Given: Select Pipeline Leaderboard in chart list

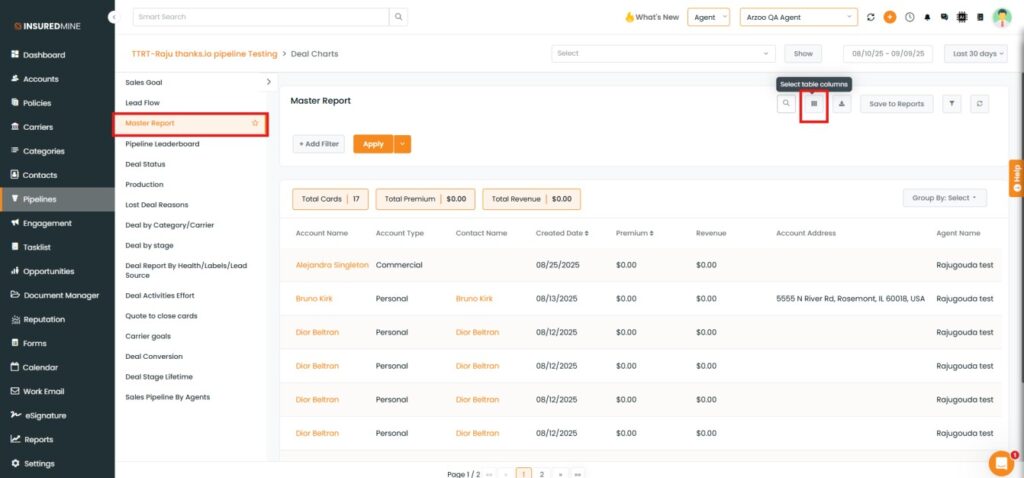Looking at the screenshot, I should pos(162,144).
